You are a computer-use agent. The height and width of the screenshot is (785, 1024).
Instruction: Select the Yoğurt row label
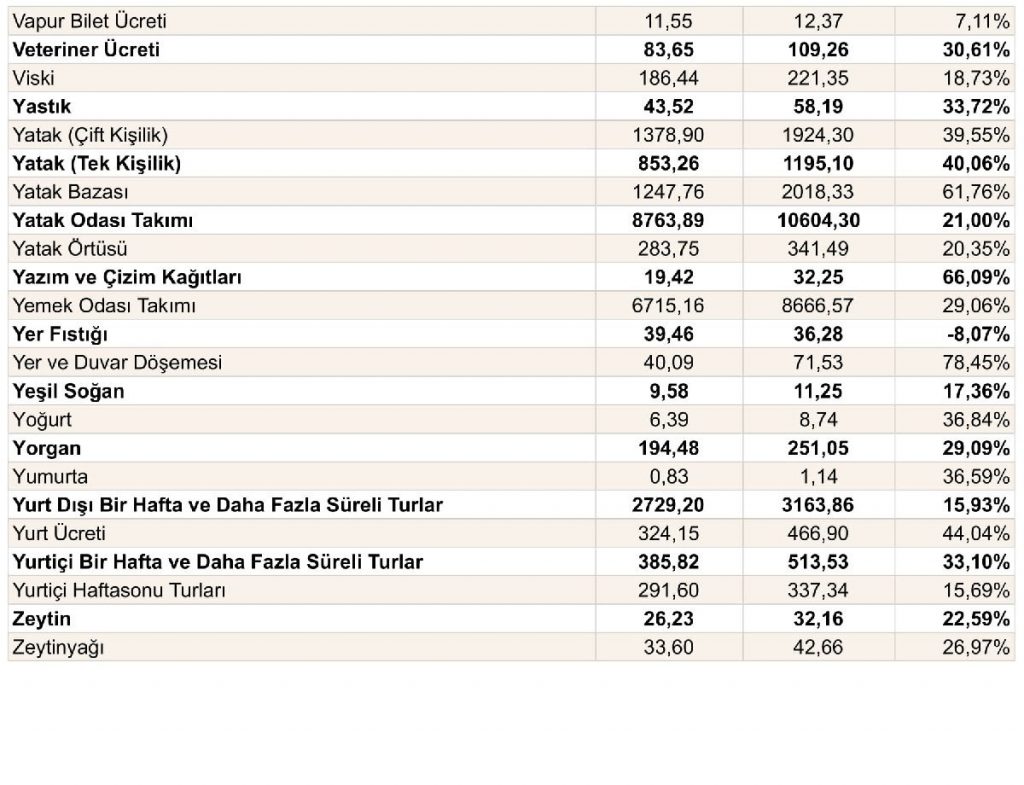[42, 420]
